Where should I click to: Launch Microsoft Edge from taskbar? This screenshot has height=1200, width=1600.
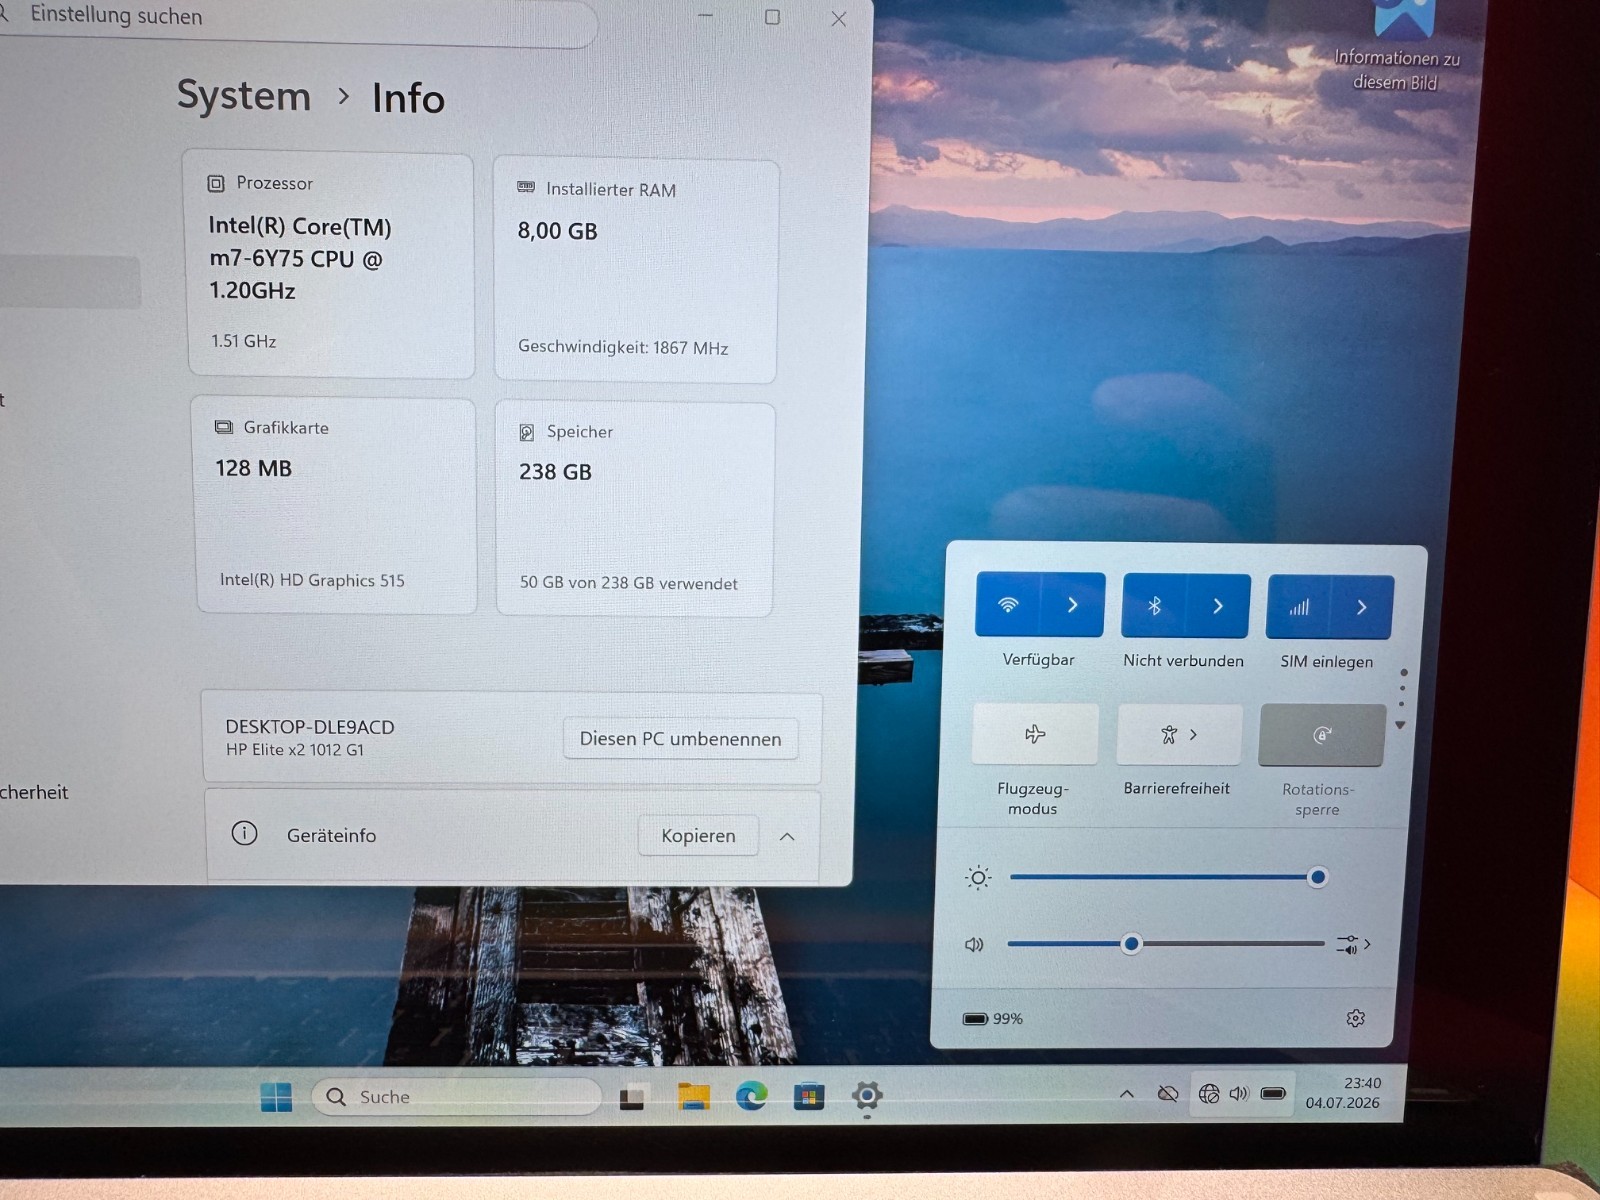(751, 1096)
